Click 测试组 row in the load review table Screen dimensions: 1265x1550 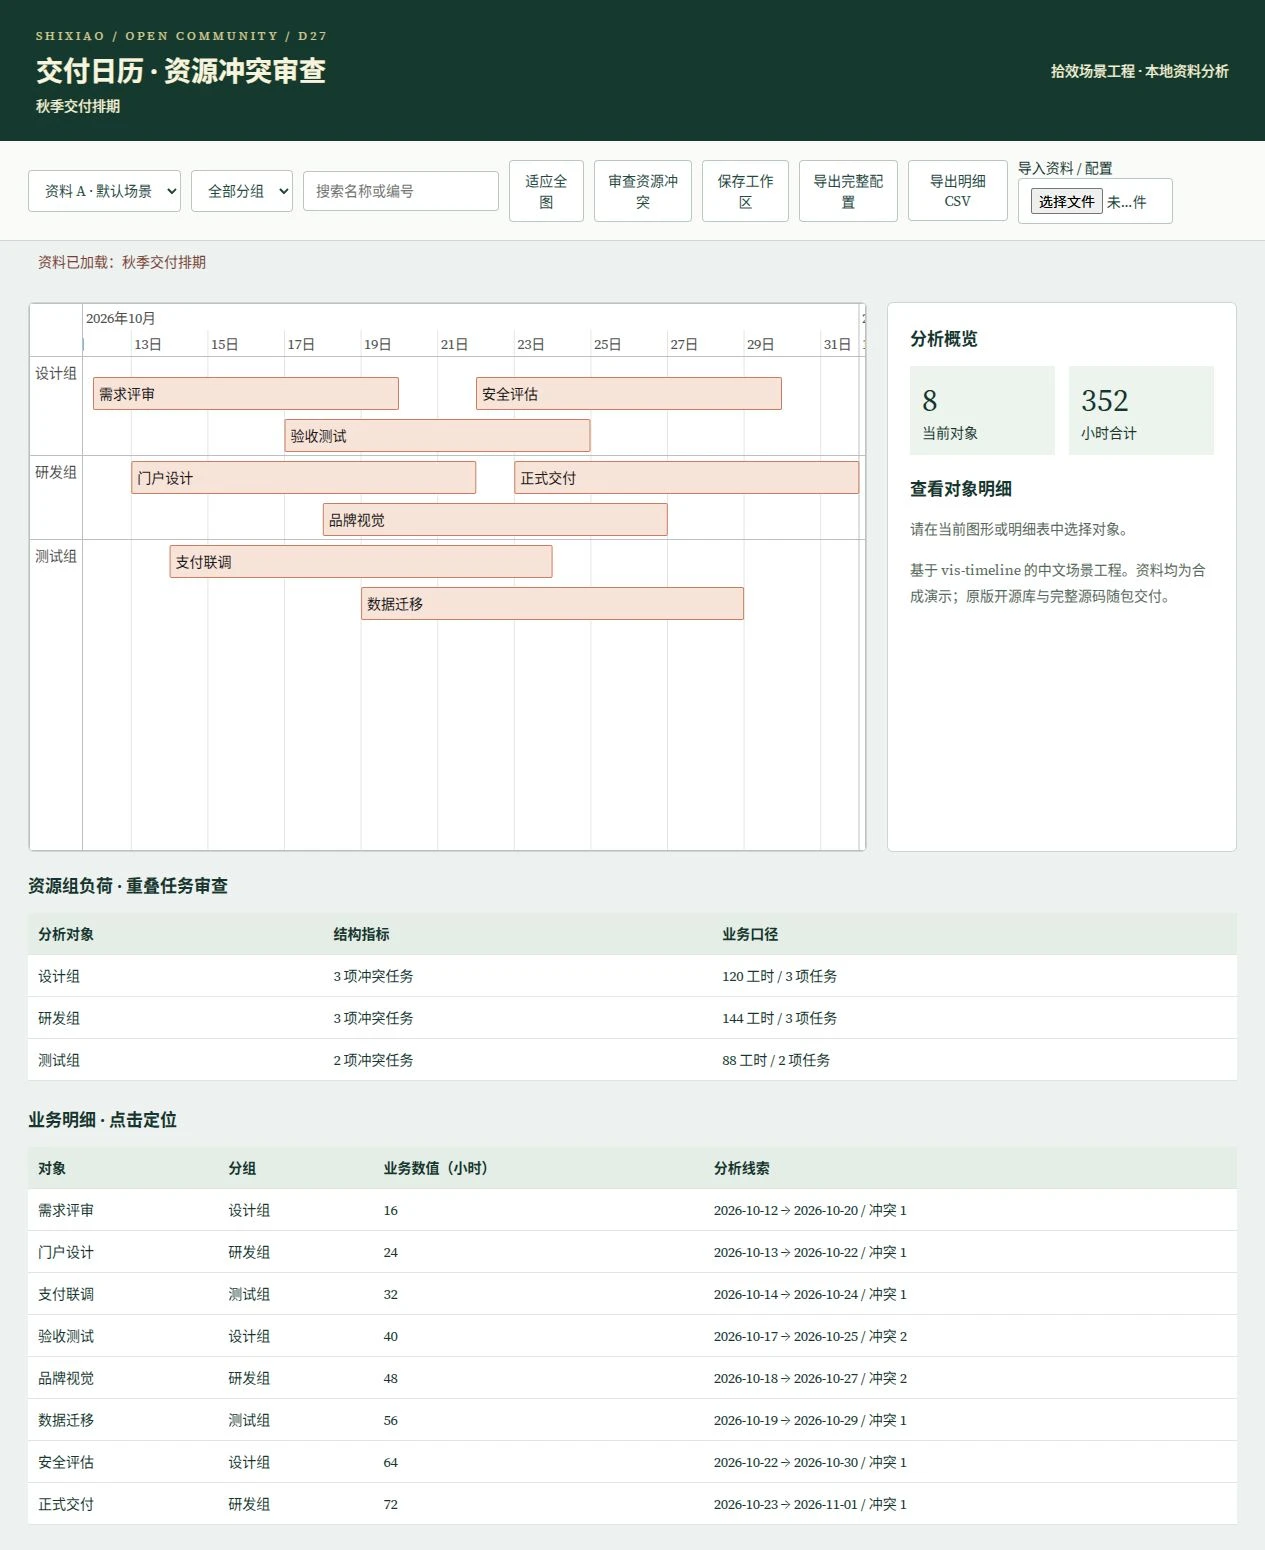(x=632, y=1060)
